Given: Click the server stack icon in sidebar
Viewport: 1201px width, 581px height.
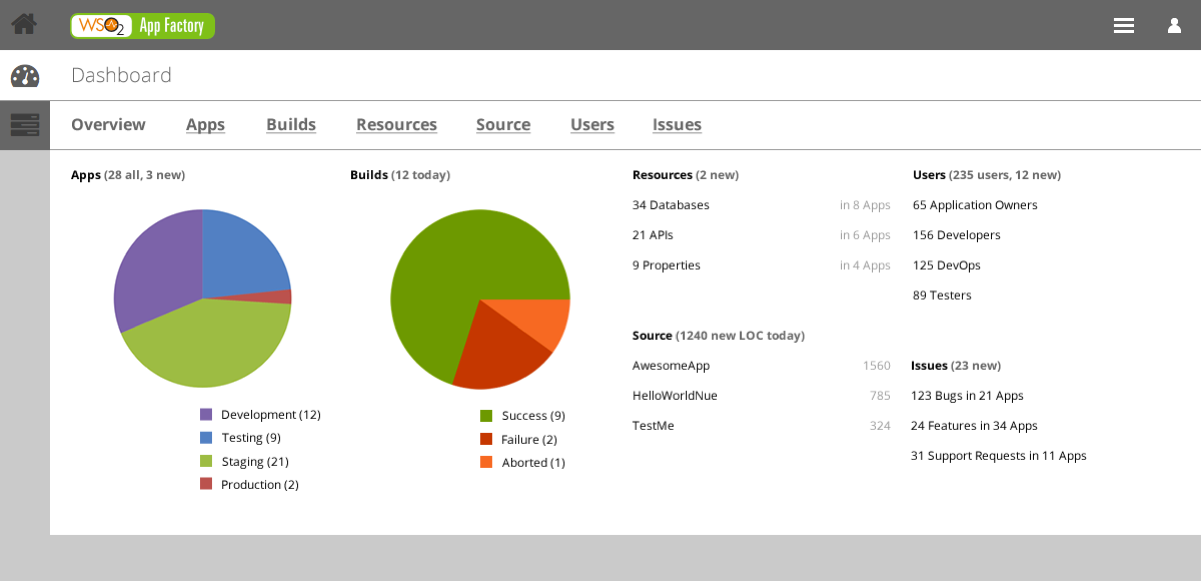Looking at the screenshot, I should coord(25,125).
